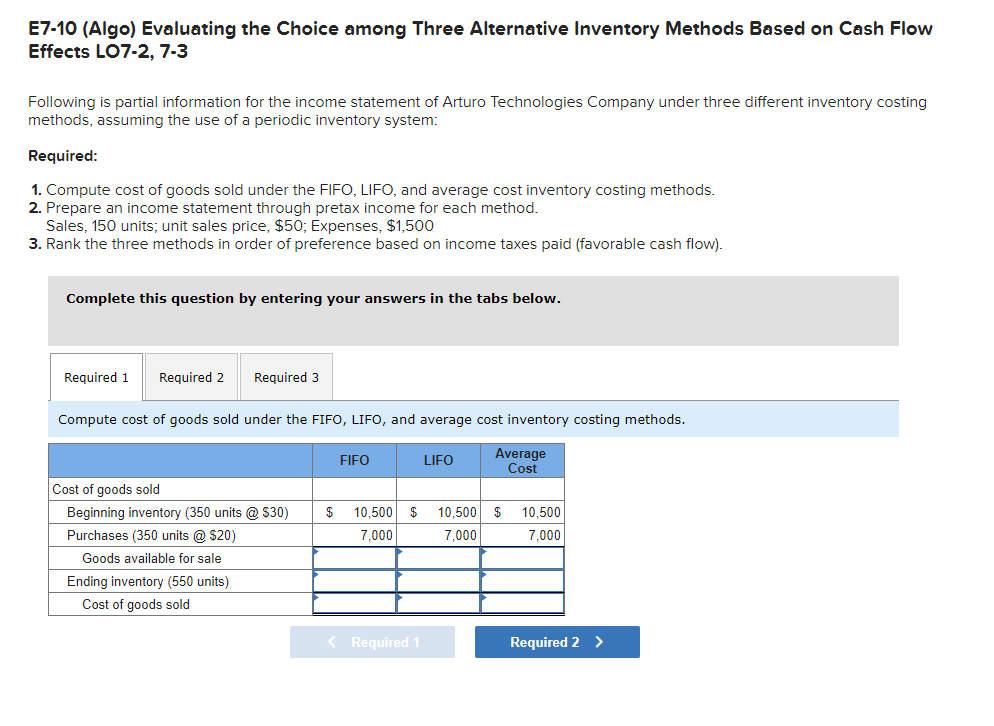Click the blue Required 2 navigation button

[x=557, y=641]
